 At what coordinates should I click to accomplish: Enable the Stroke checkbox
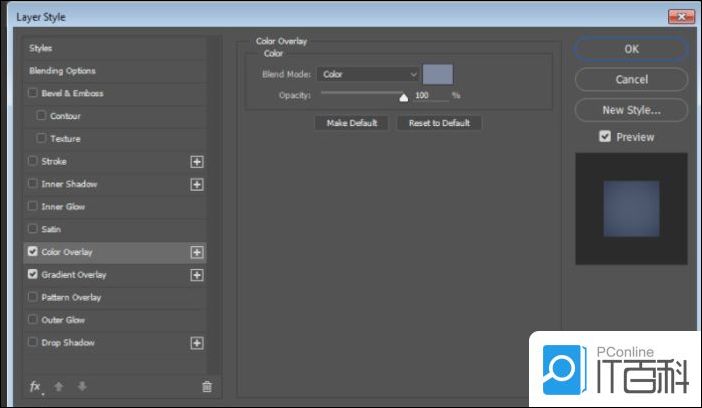(x=32, y=161)
